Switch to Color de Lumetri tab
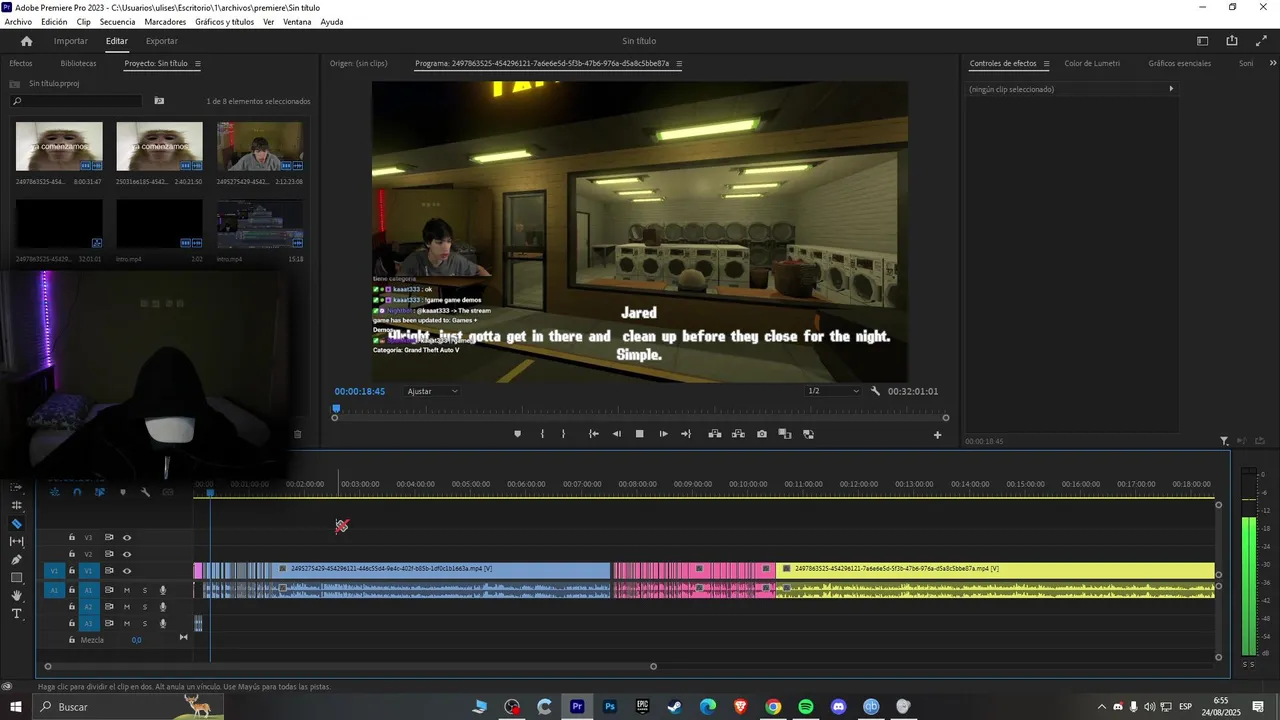The width and height of the screenshot is (1280, 720). coord(1092,64)
